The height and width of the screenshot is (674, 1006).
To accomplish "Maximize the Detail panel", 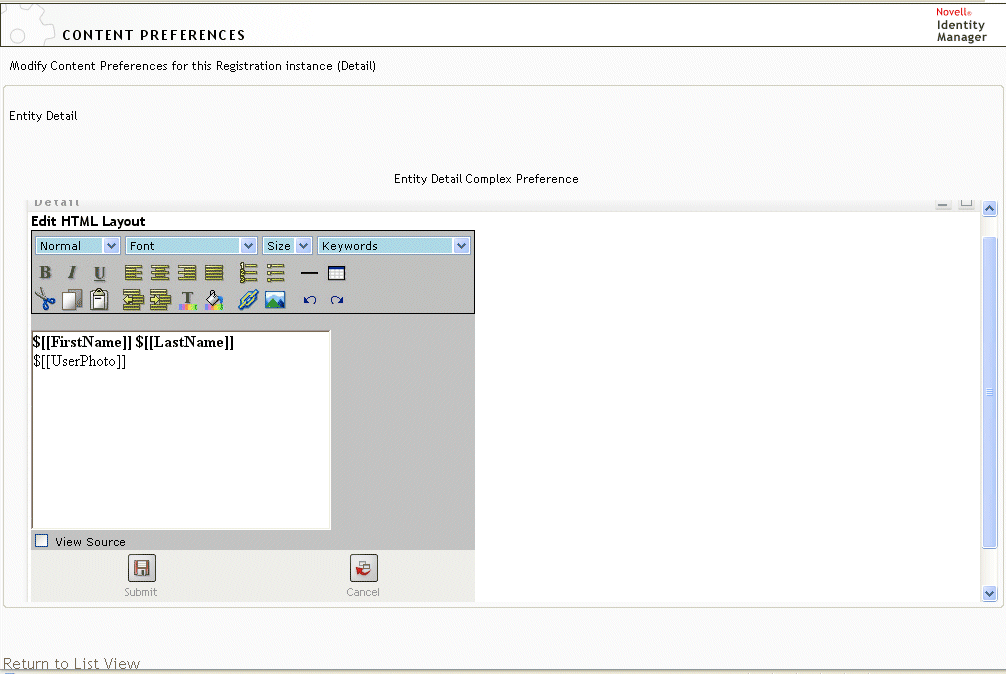I will pos(966,203).
